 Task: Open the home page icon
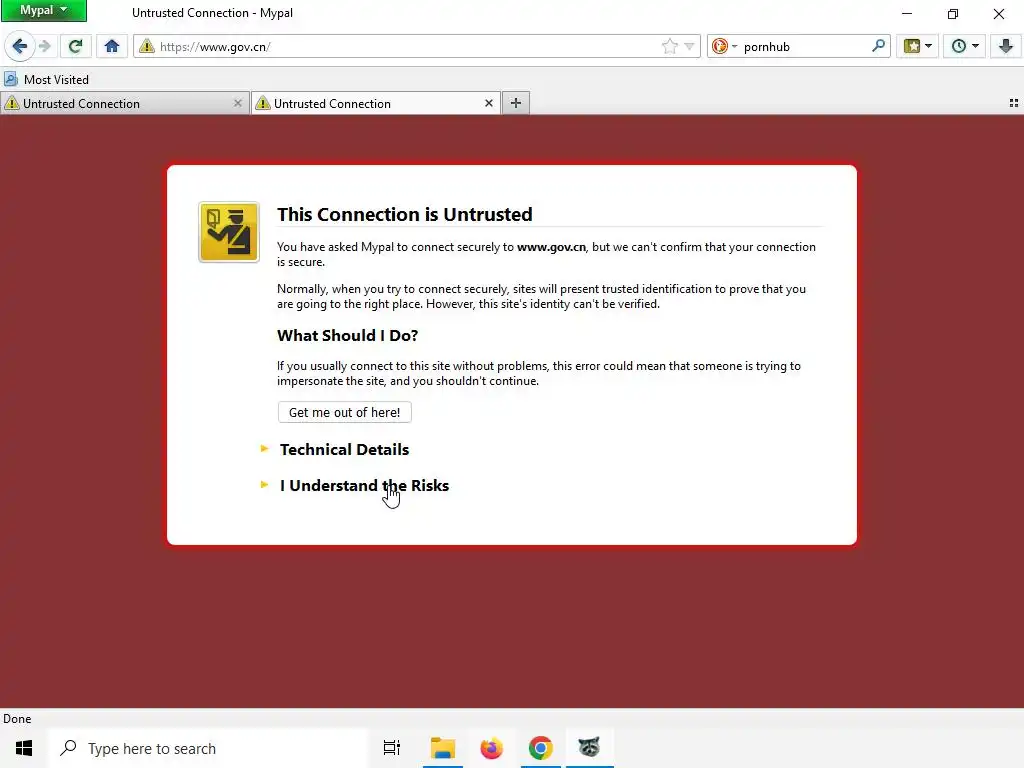(x=112, y=46)
